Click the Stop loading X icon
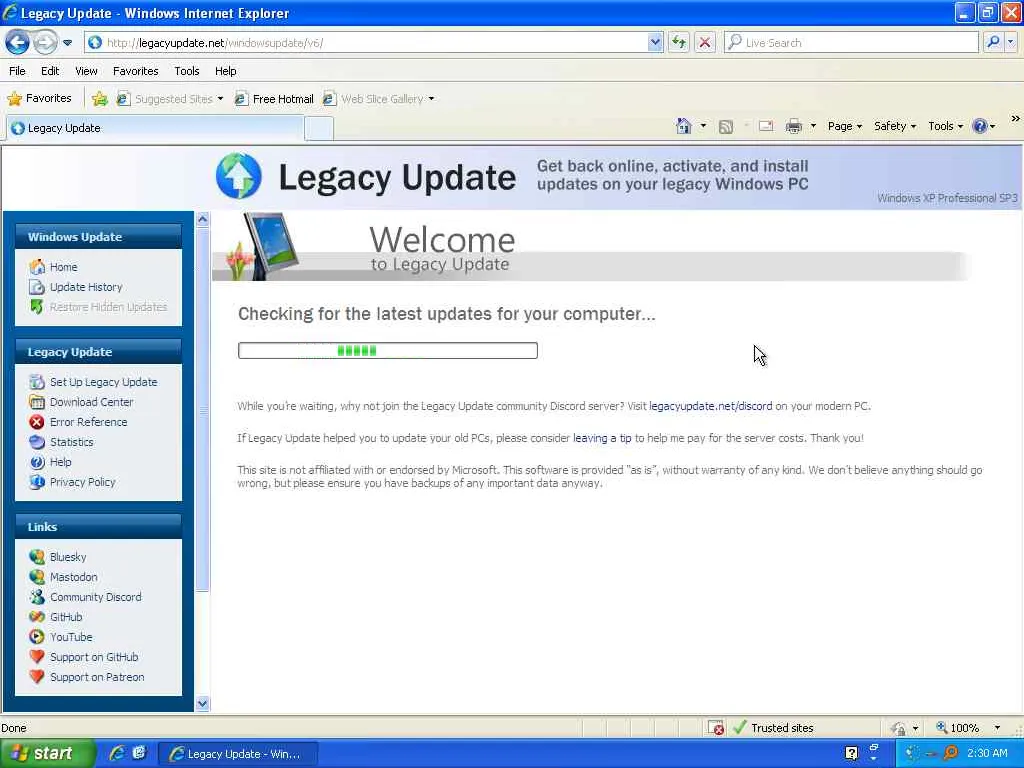The width and height of the screenshot is (1024, 768). 705,43
